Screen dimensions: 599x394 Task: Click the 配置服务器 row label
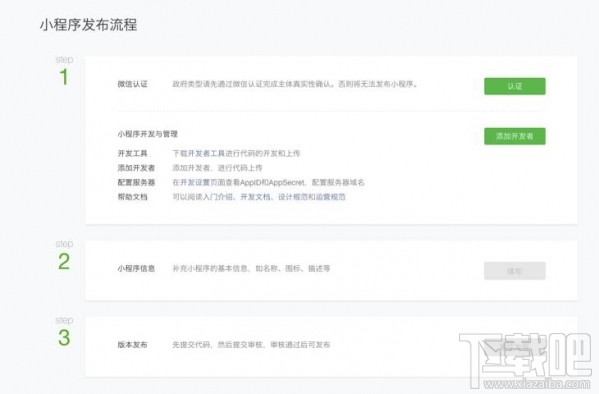[136, 182]
